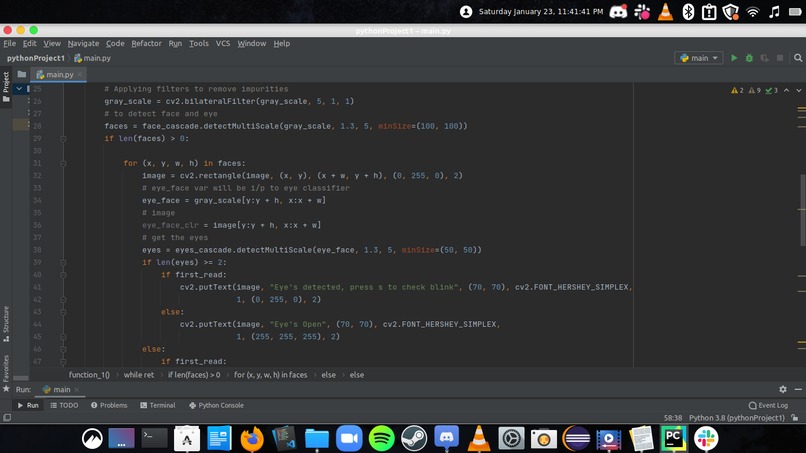Switch to the Terminal tool tab
The height and width of the screenshot is (453, 806).
[x=157, y=405]
